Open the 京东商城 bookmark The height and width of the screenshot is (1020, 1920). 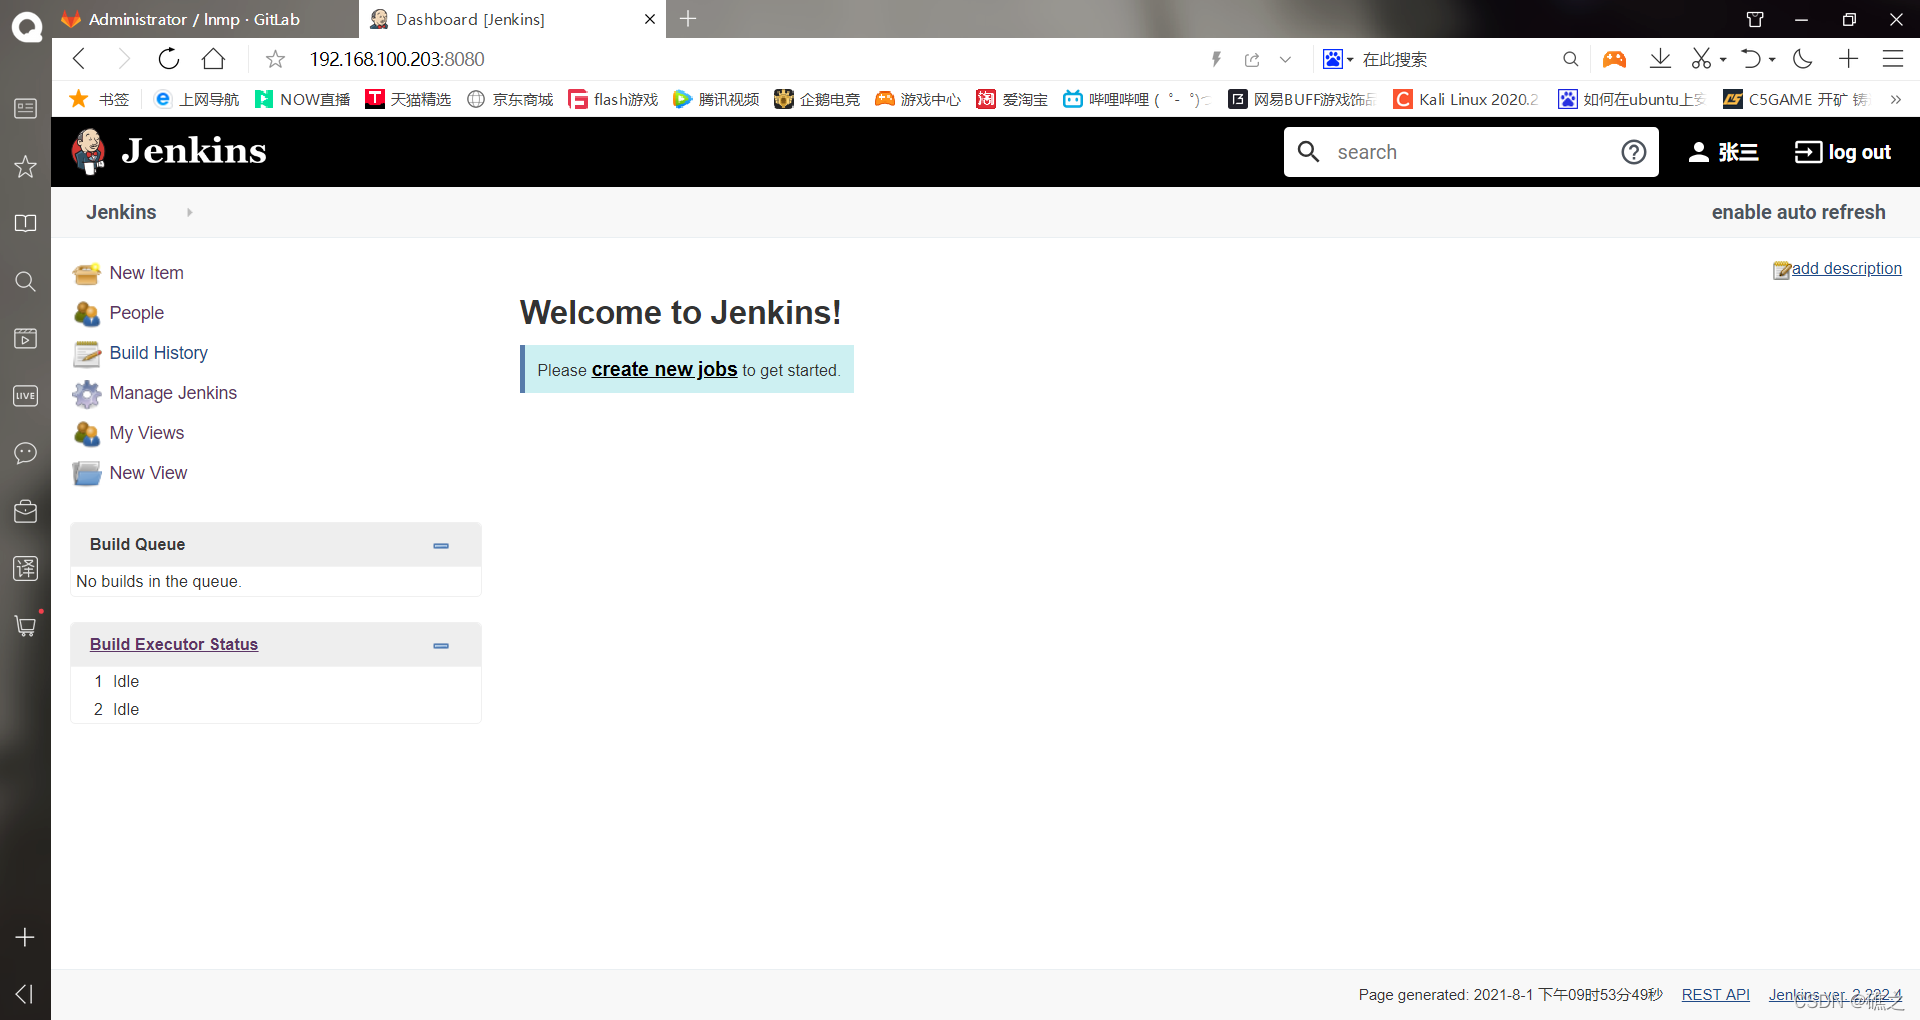510,99
